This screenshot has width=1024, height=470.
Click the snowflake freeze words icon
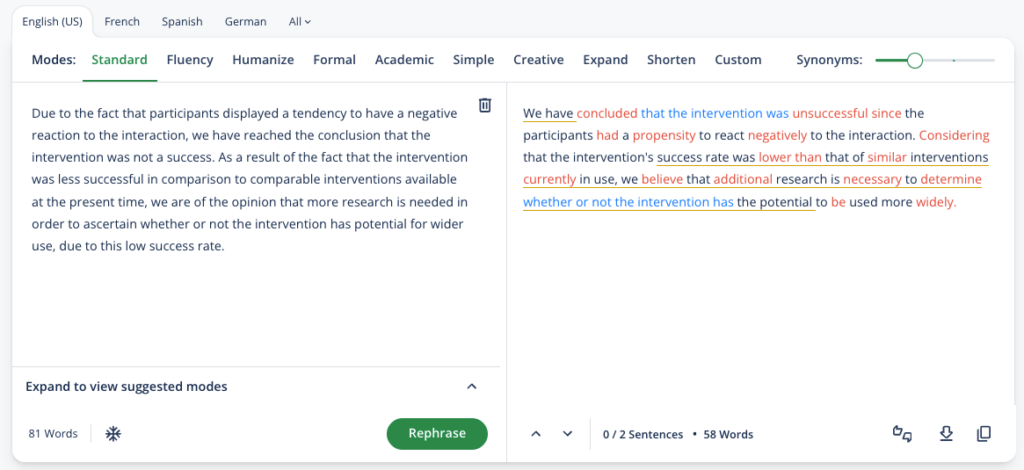point(114,434)
